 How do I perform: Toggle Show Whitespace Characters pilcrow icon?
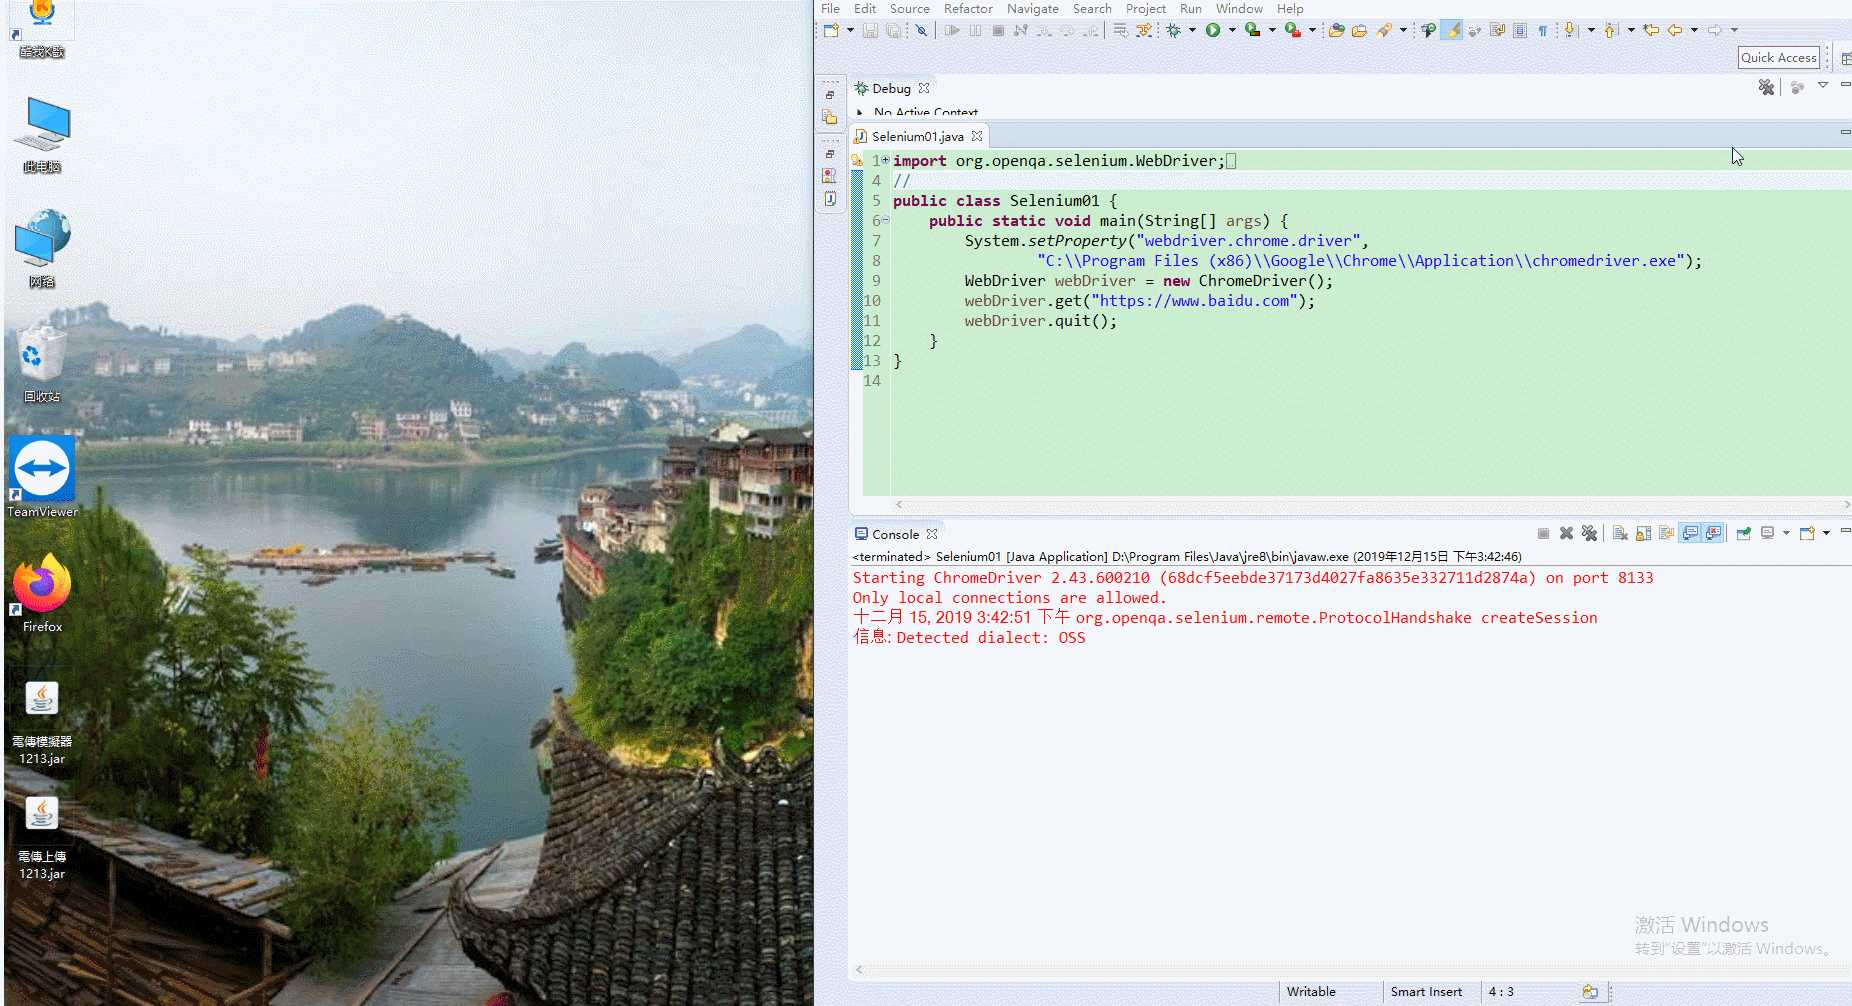click(x=1543, y=30)
